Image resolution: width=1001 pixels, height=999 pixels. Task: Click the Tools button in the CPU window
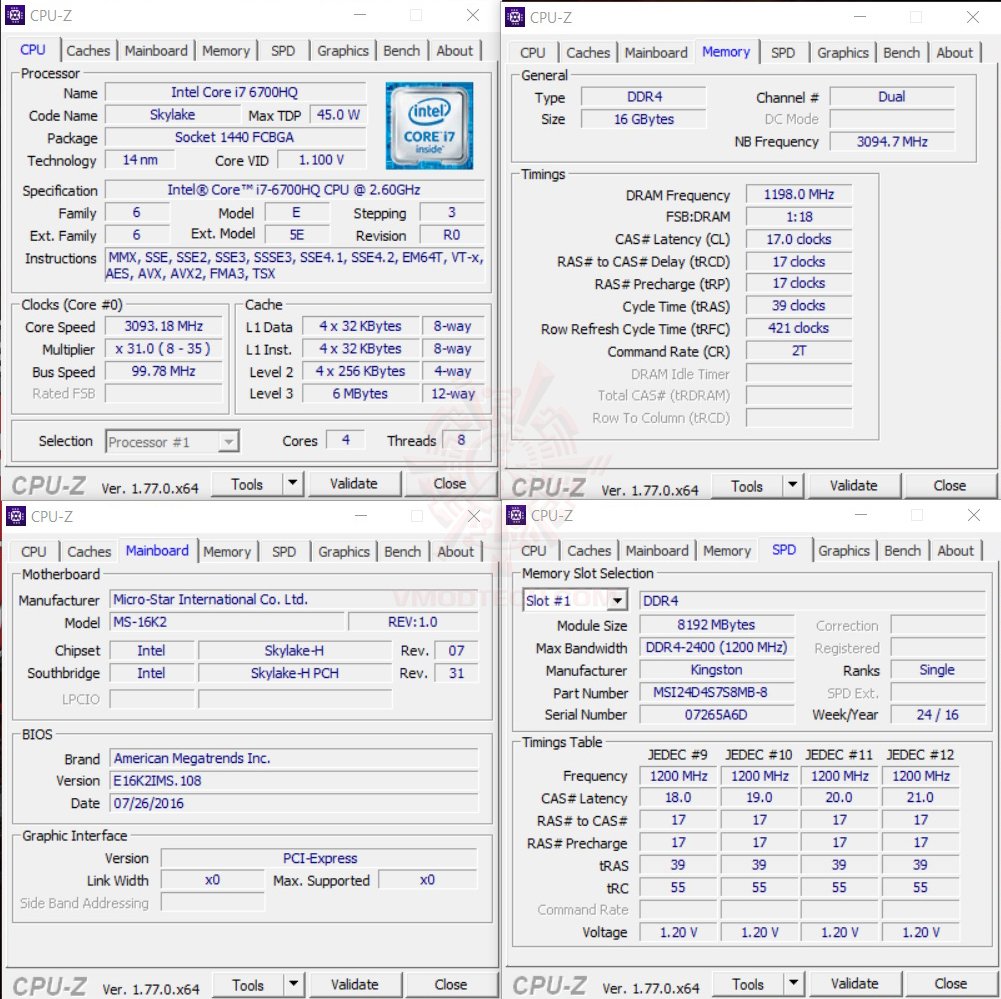click(246, 483)
